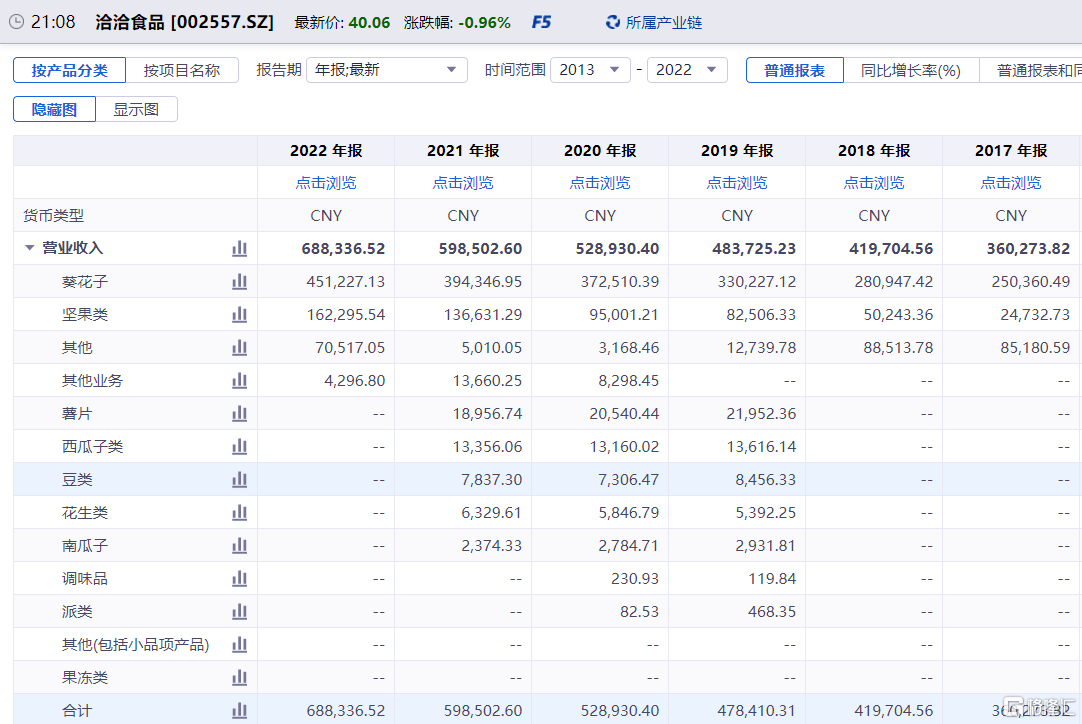The image size is (1082, 724).
Task: Click the 2021 年报 column header
Action: pyautogui.click(x=463, y=150)
